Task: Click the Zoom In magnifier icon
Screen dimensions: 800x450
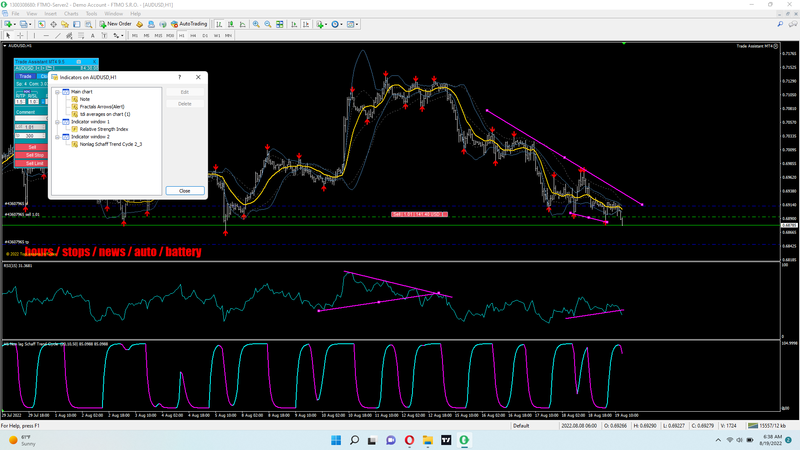Action: click(x=256, y=24)
